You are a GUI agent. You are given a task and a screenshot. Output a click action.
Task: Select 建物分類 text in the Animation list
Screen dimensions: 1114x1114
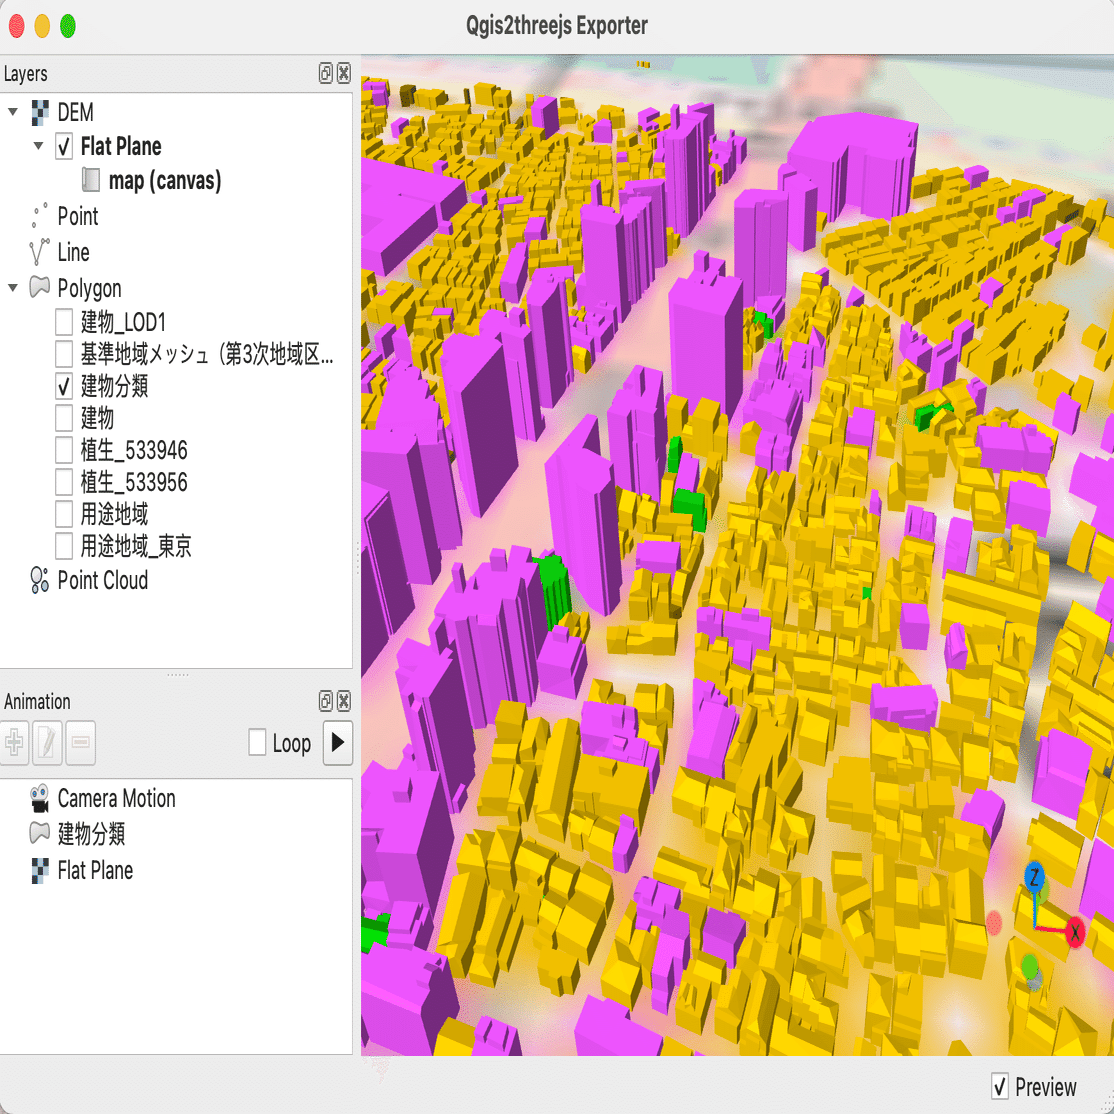tap(91, 833)
